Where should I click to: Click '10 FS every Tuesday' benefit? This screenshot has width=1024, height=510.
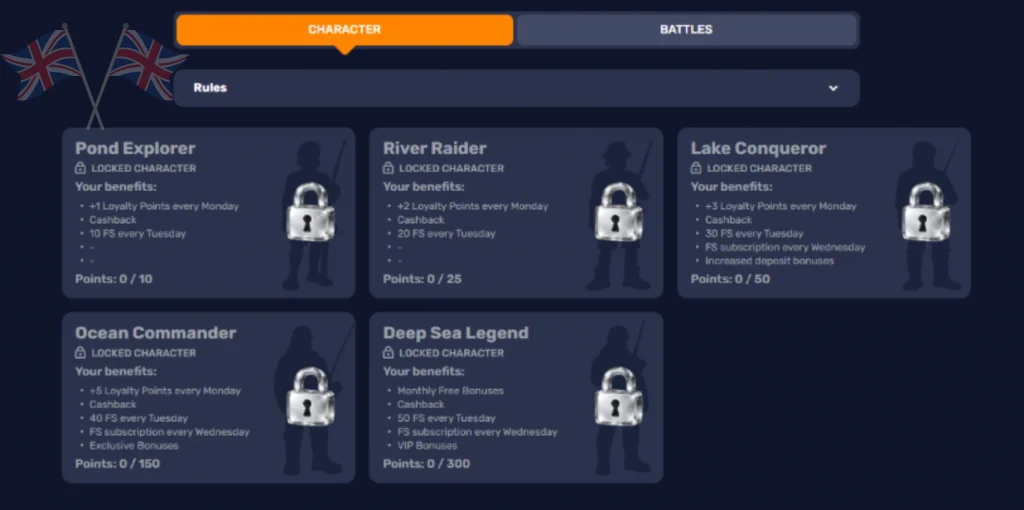coord(138,234)
